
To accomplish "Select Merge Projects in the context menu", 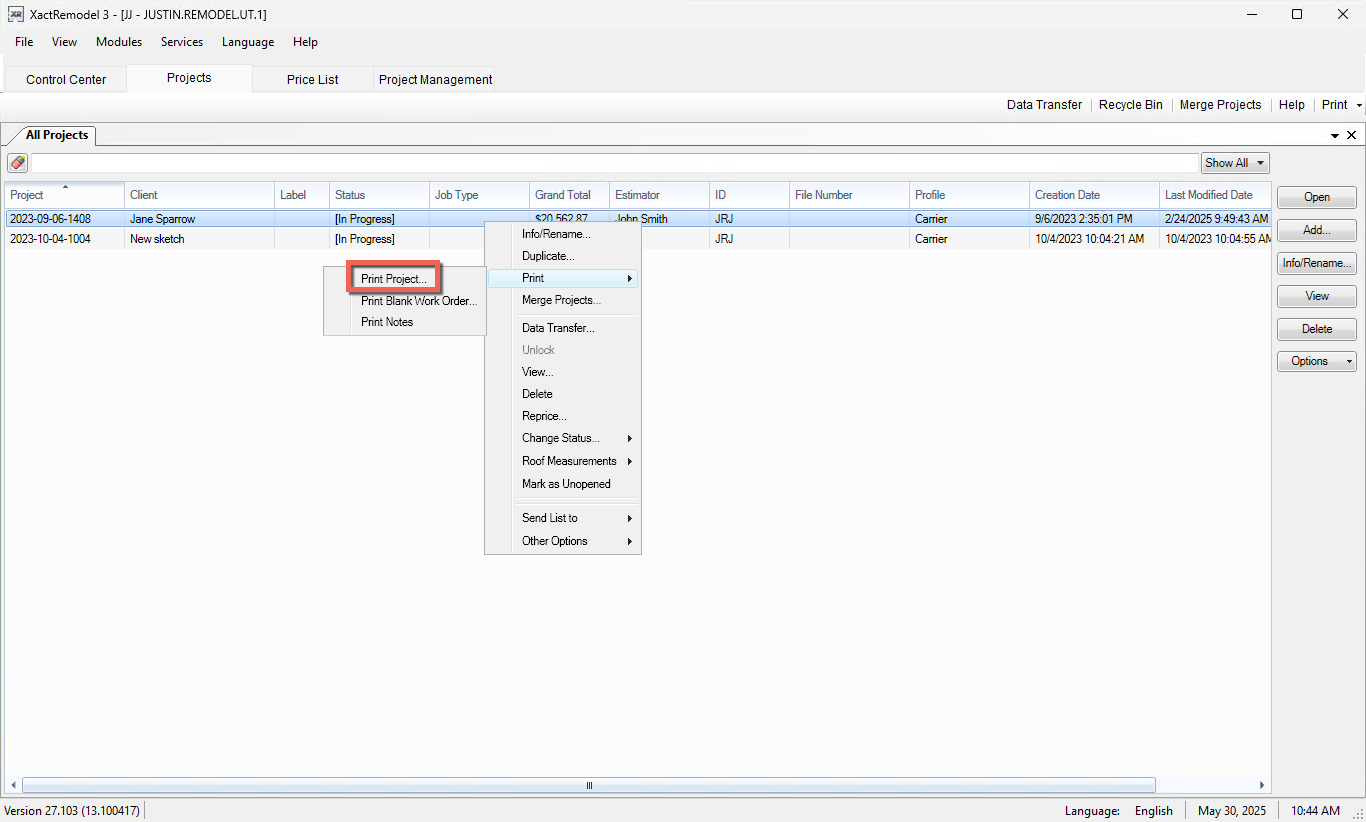I will 563,300.
